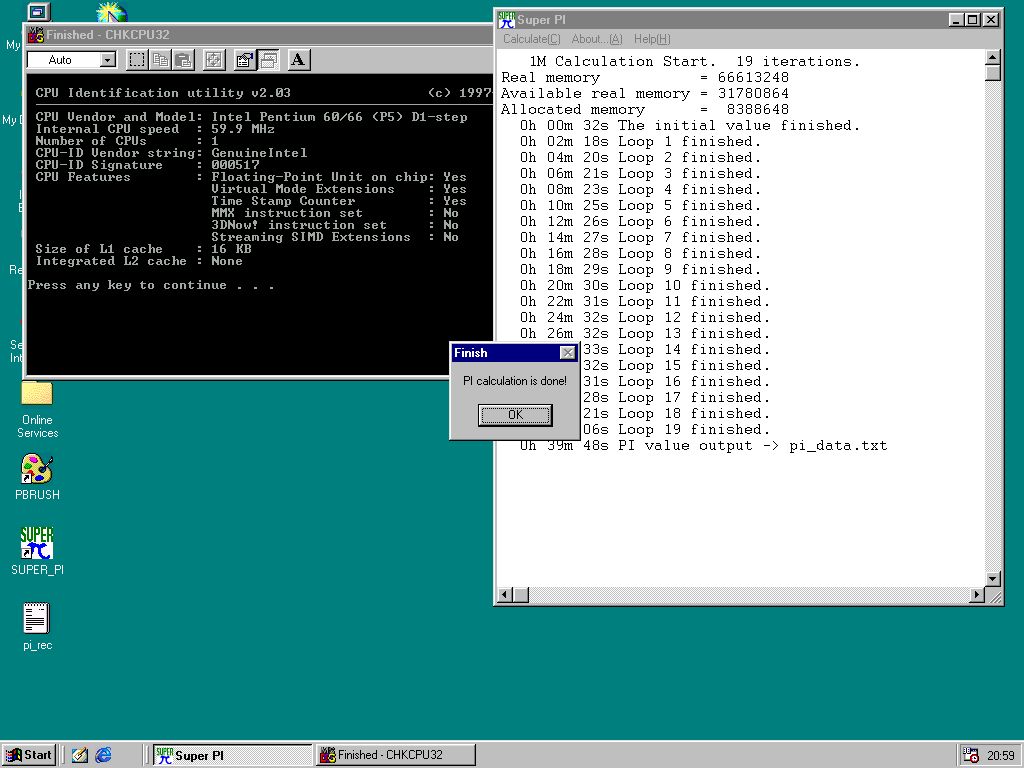1024x768 pixels.
Task: Close the Super PI window
Action: [991, 20]
